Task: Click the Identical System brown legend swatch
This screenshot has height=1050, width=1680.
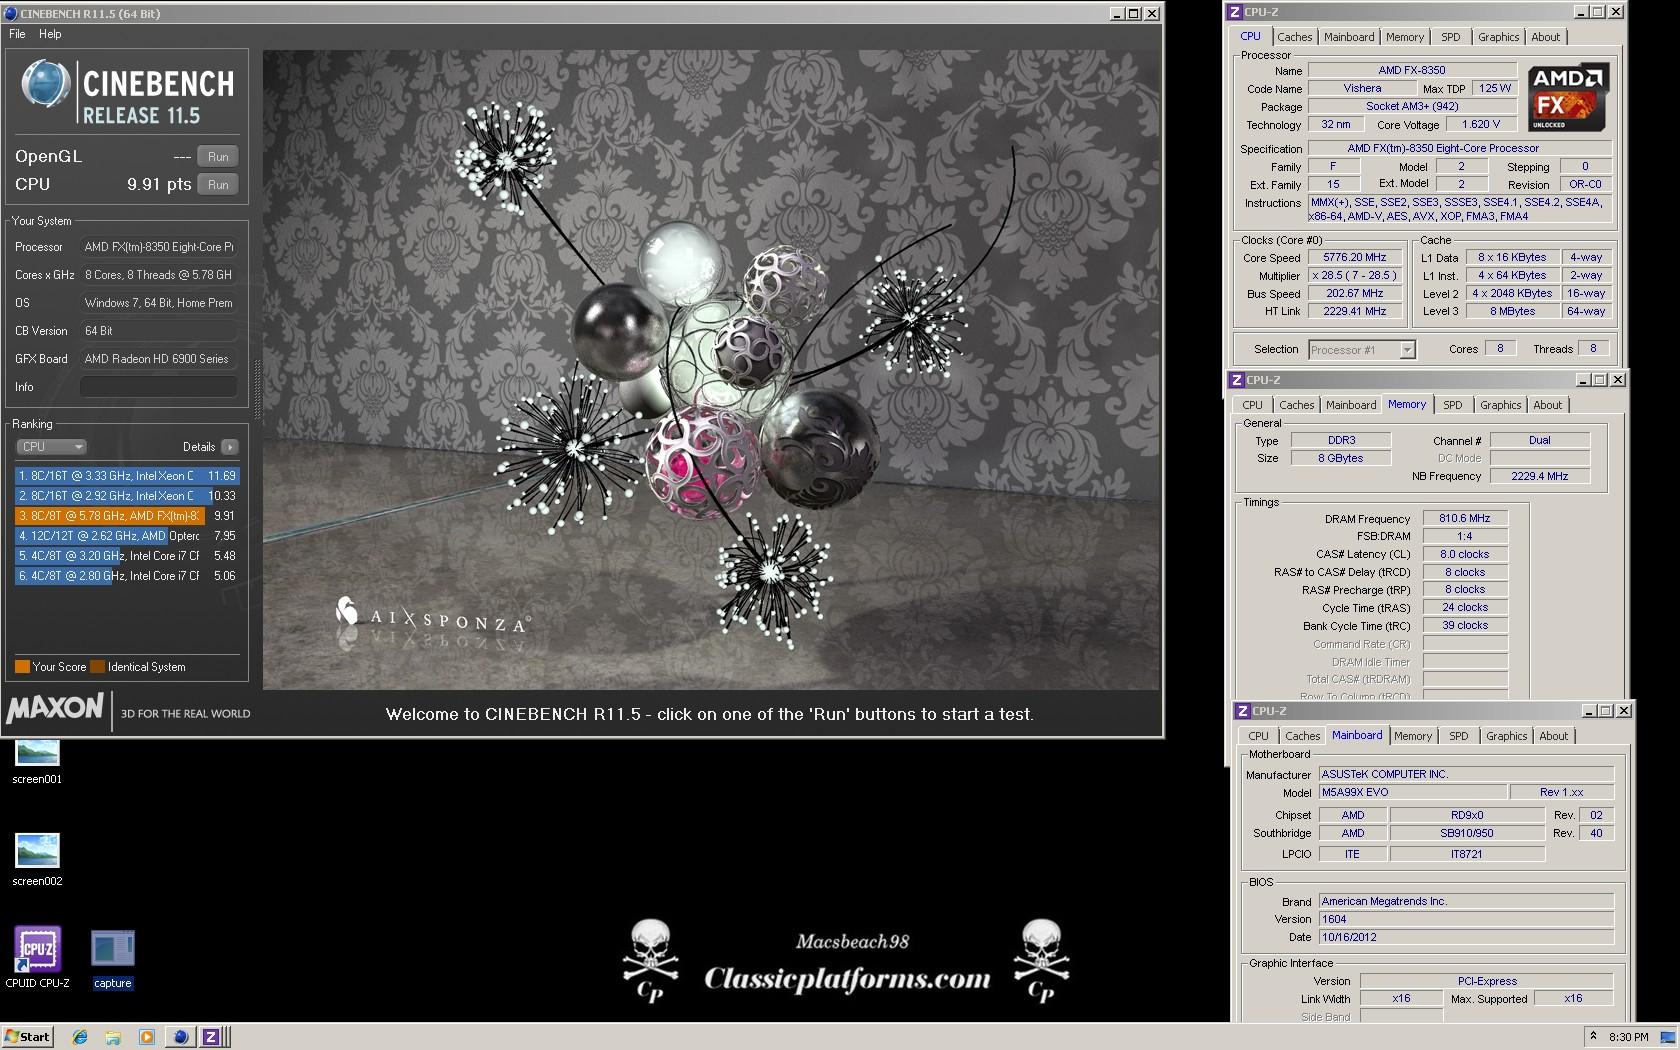Action: click(97, 667)
